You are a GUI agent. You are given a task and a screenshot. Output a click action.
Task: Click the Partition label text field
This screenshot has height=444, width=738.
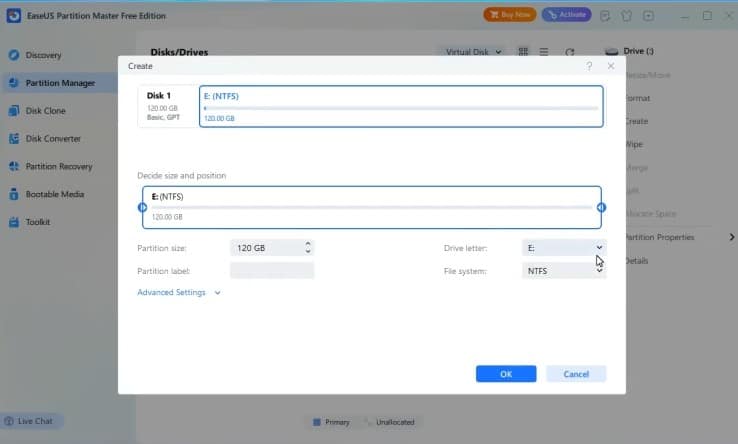pyautogui.click(x=272, y=271)
